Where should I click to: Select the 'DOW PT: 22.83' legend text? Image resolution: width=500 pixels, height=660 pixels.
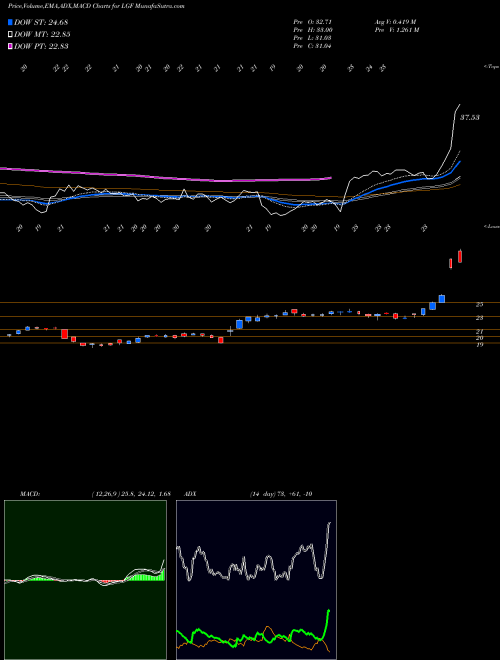point(41,46)
